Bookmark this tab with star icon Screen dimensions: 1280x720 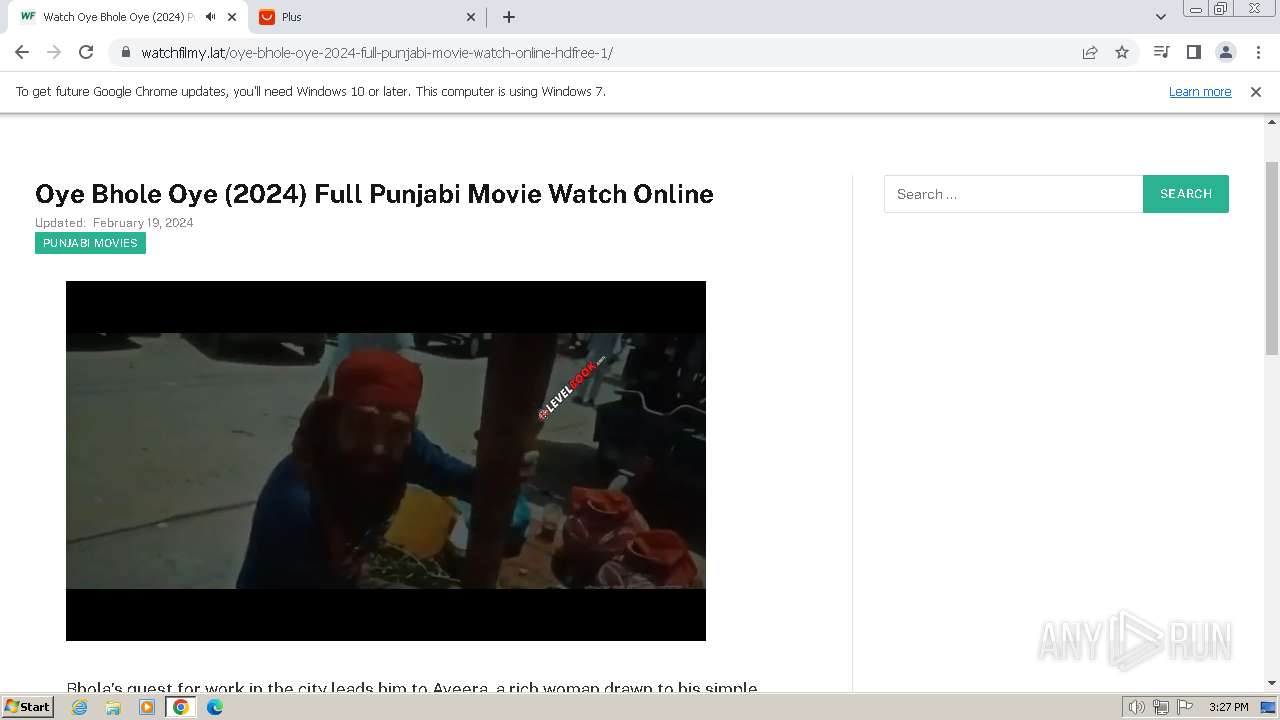tap(1122, 52)
